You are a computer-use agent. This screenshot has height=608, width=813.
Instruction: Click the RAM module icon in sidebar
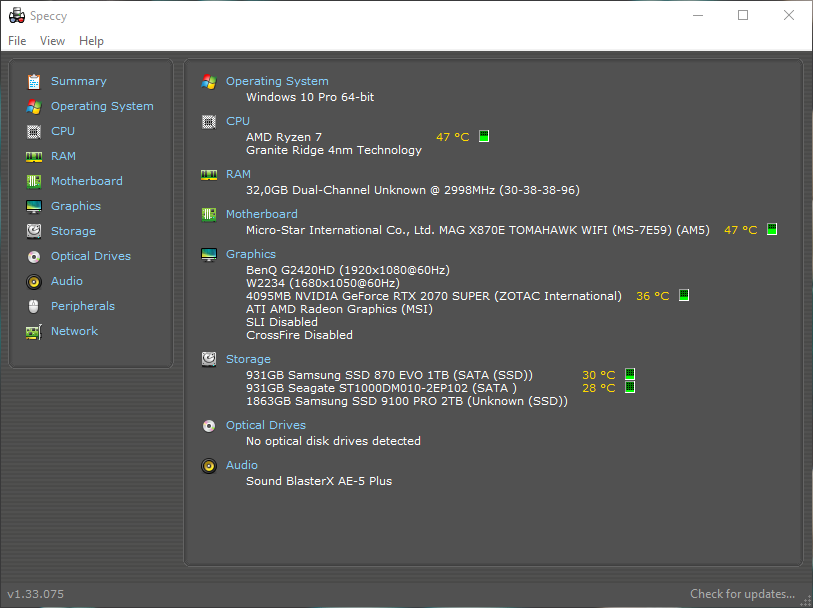coord(34,157)
